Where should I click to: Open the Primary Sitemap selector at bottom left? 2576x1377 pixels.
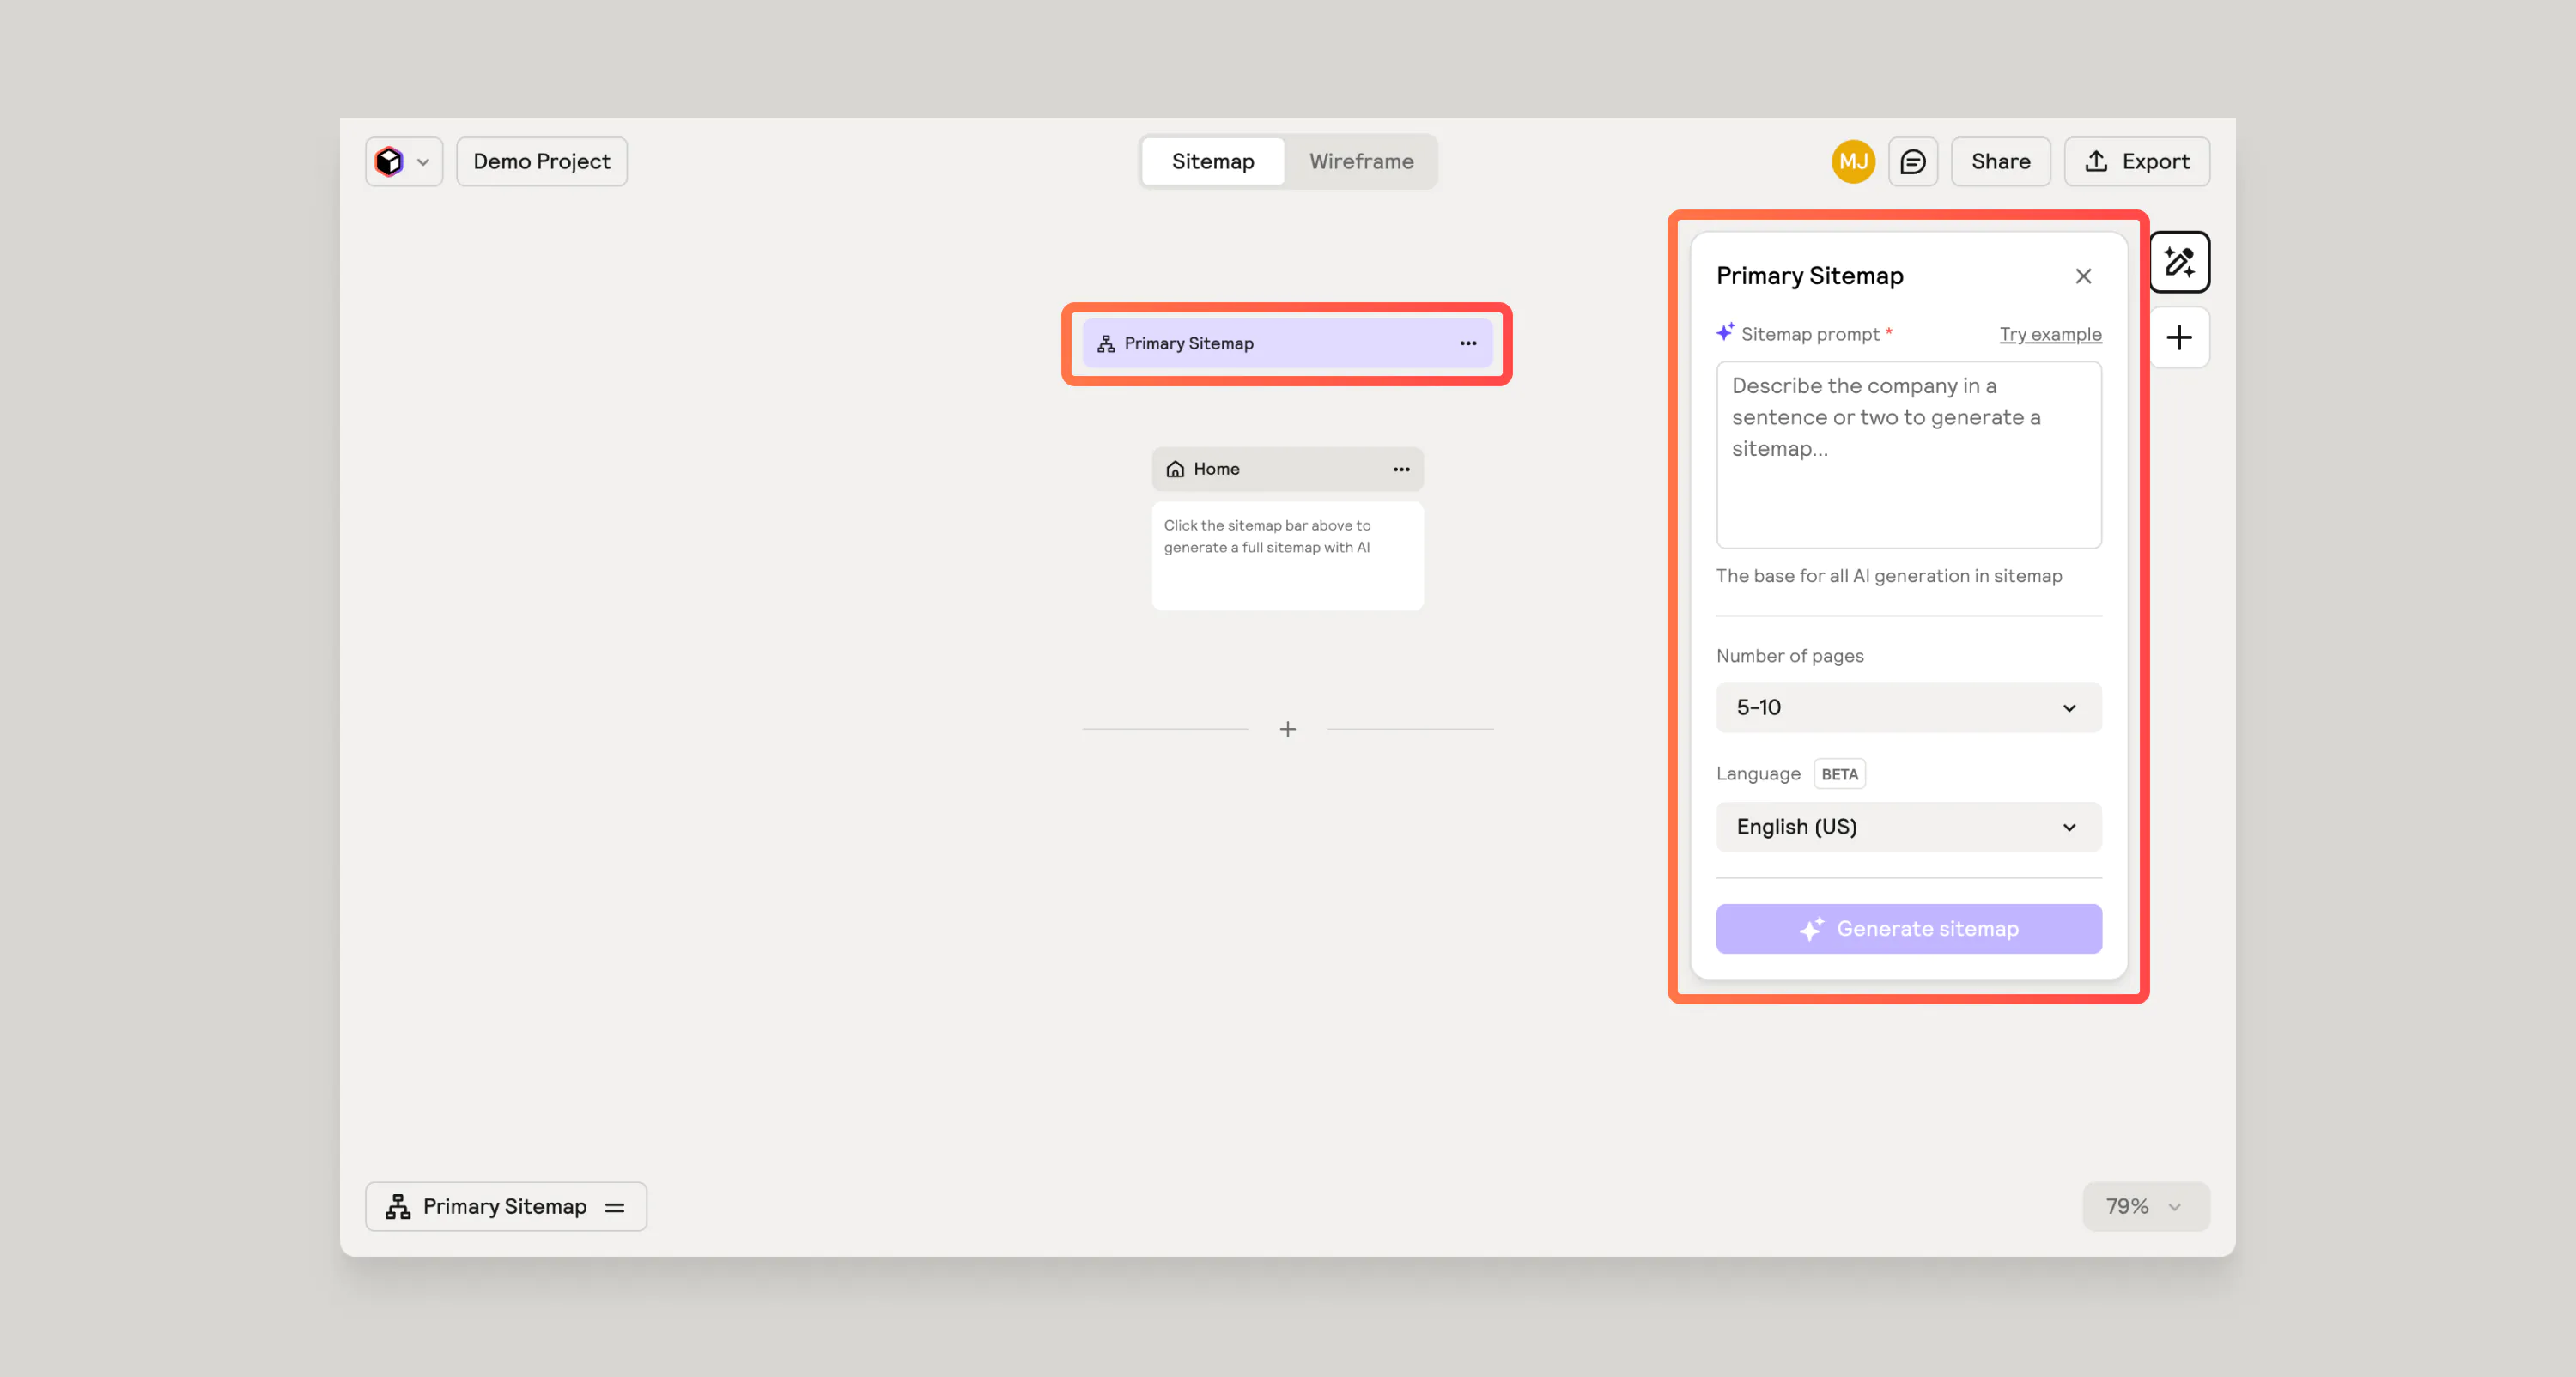point(505,1207)
